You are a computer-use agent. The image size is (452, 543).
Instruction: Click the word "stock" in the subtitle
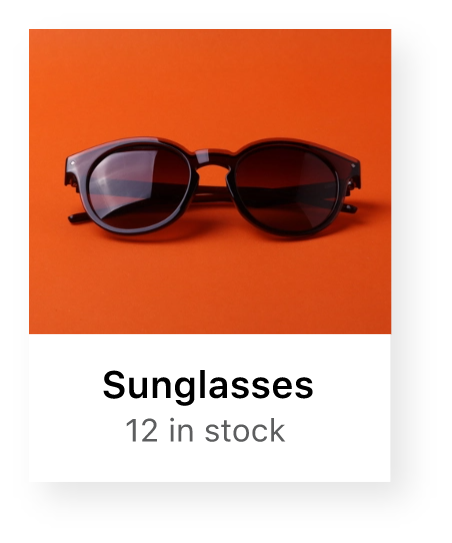coord(245,430)
